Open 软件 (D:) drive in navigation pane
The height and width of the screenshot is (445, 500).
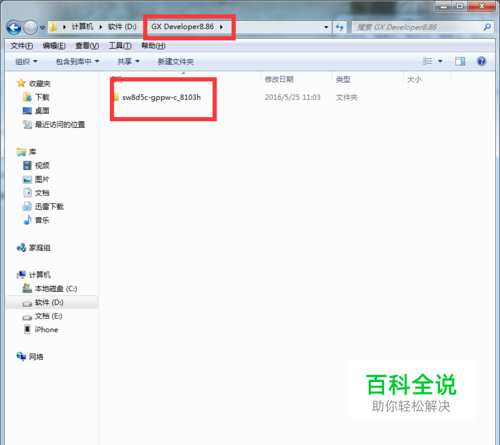(49, 302)
